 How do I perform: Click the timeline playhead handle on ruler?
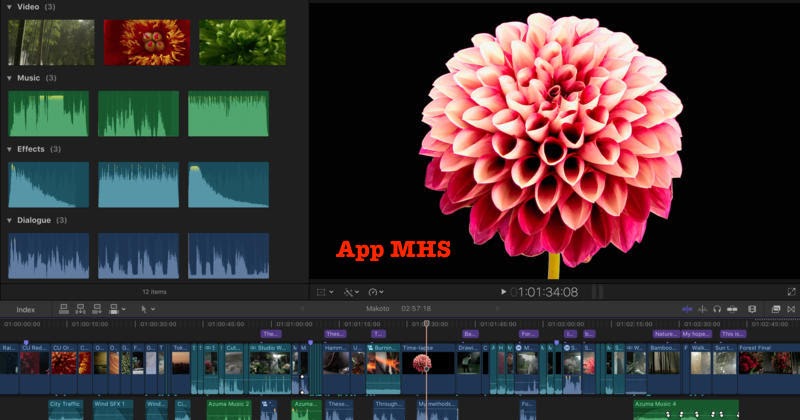(x=427, y=324)
